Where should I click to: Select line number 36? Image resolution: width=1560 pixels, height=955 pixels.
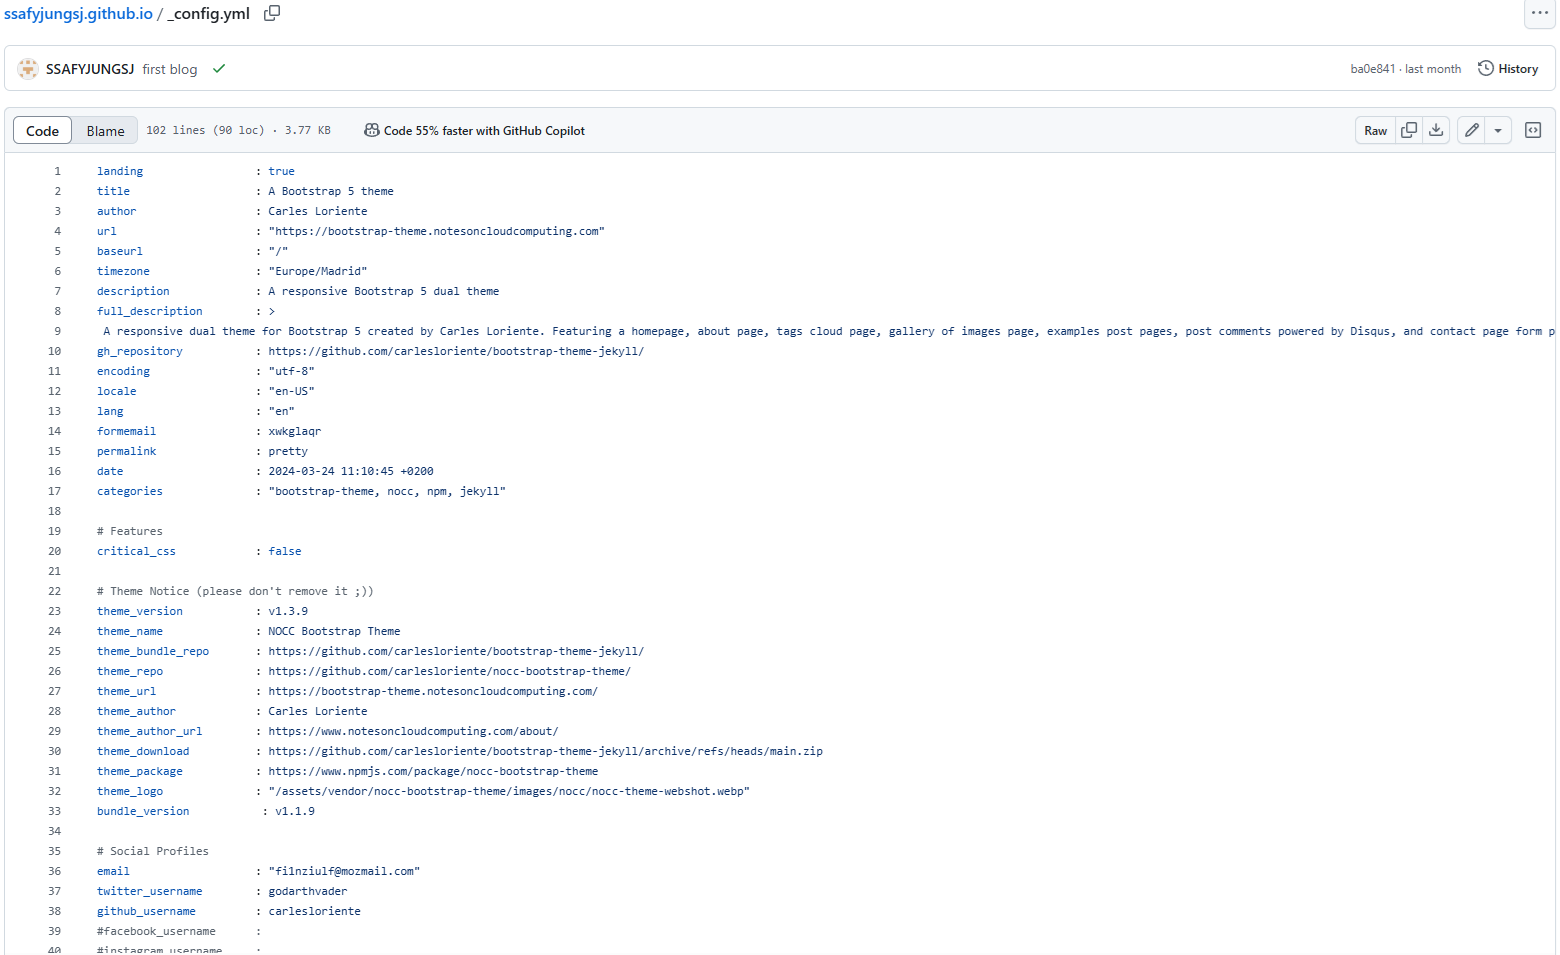point(54,871)
